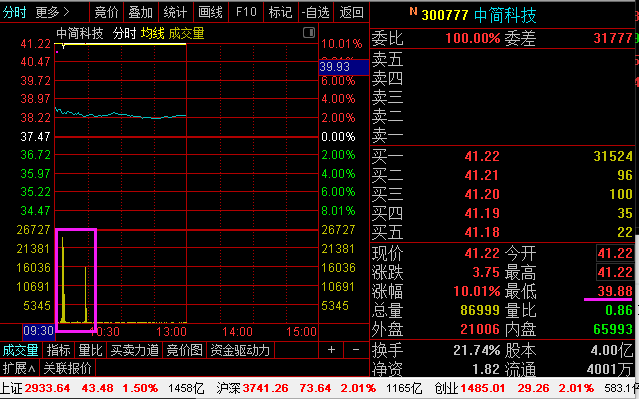Click the 股本 value 4.00亿
The height and width of the screenshot is (399, 639).
pos(611,350)
